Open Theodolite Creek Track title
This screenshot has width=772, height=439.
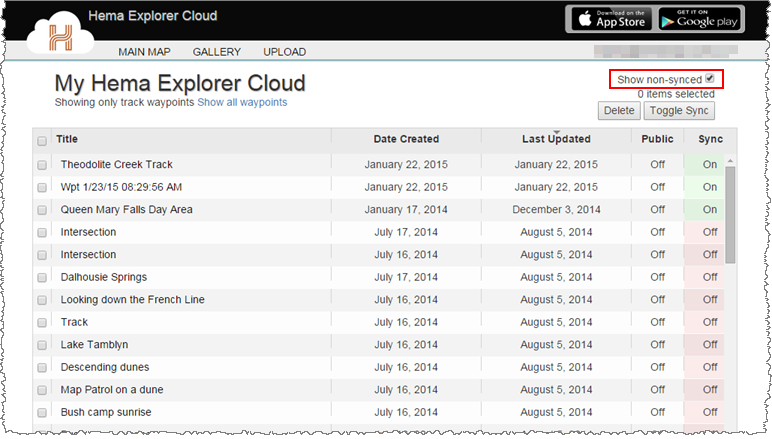[117, 164]
